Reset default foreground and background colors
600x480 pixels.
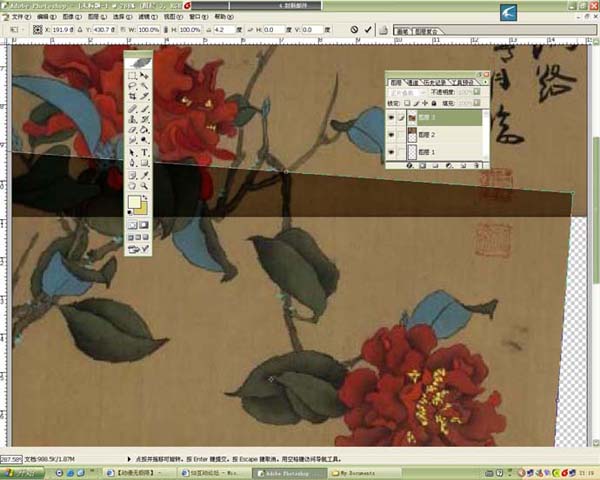(130, 212)
